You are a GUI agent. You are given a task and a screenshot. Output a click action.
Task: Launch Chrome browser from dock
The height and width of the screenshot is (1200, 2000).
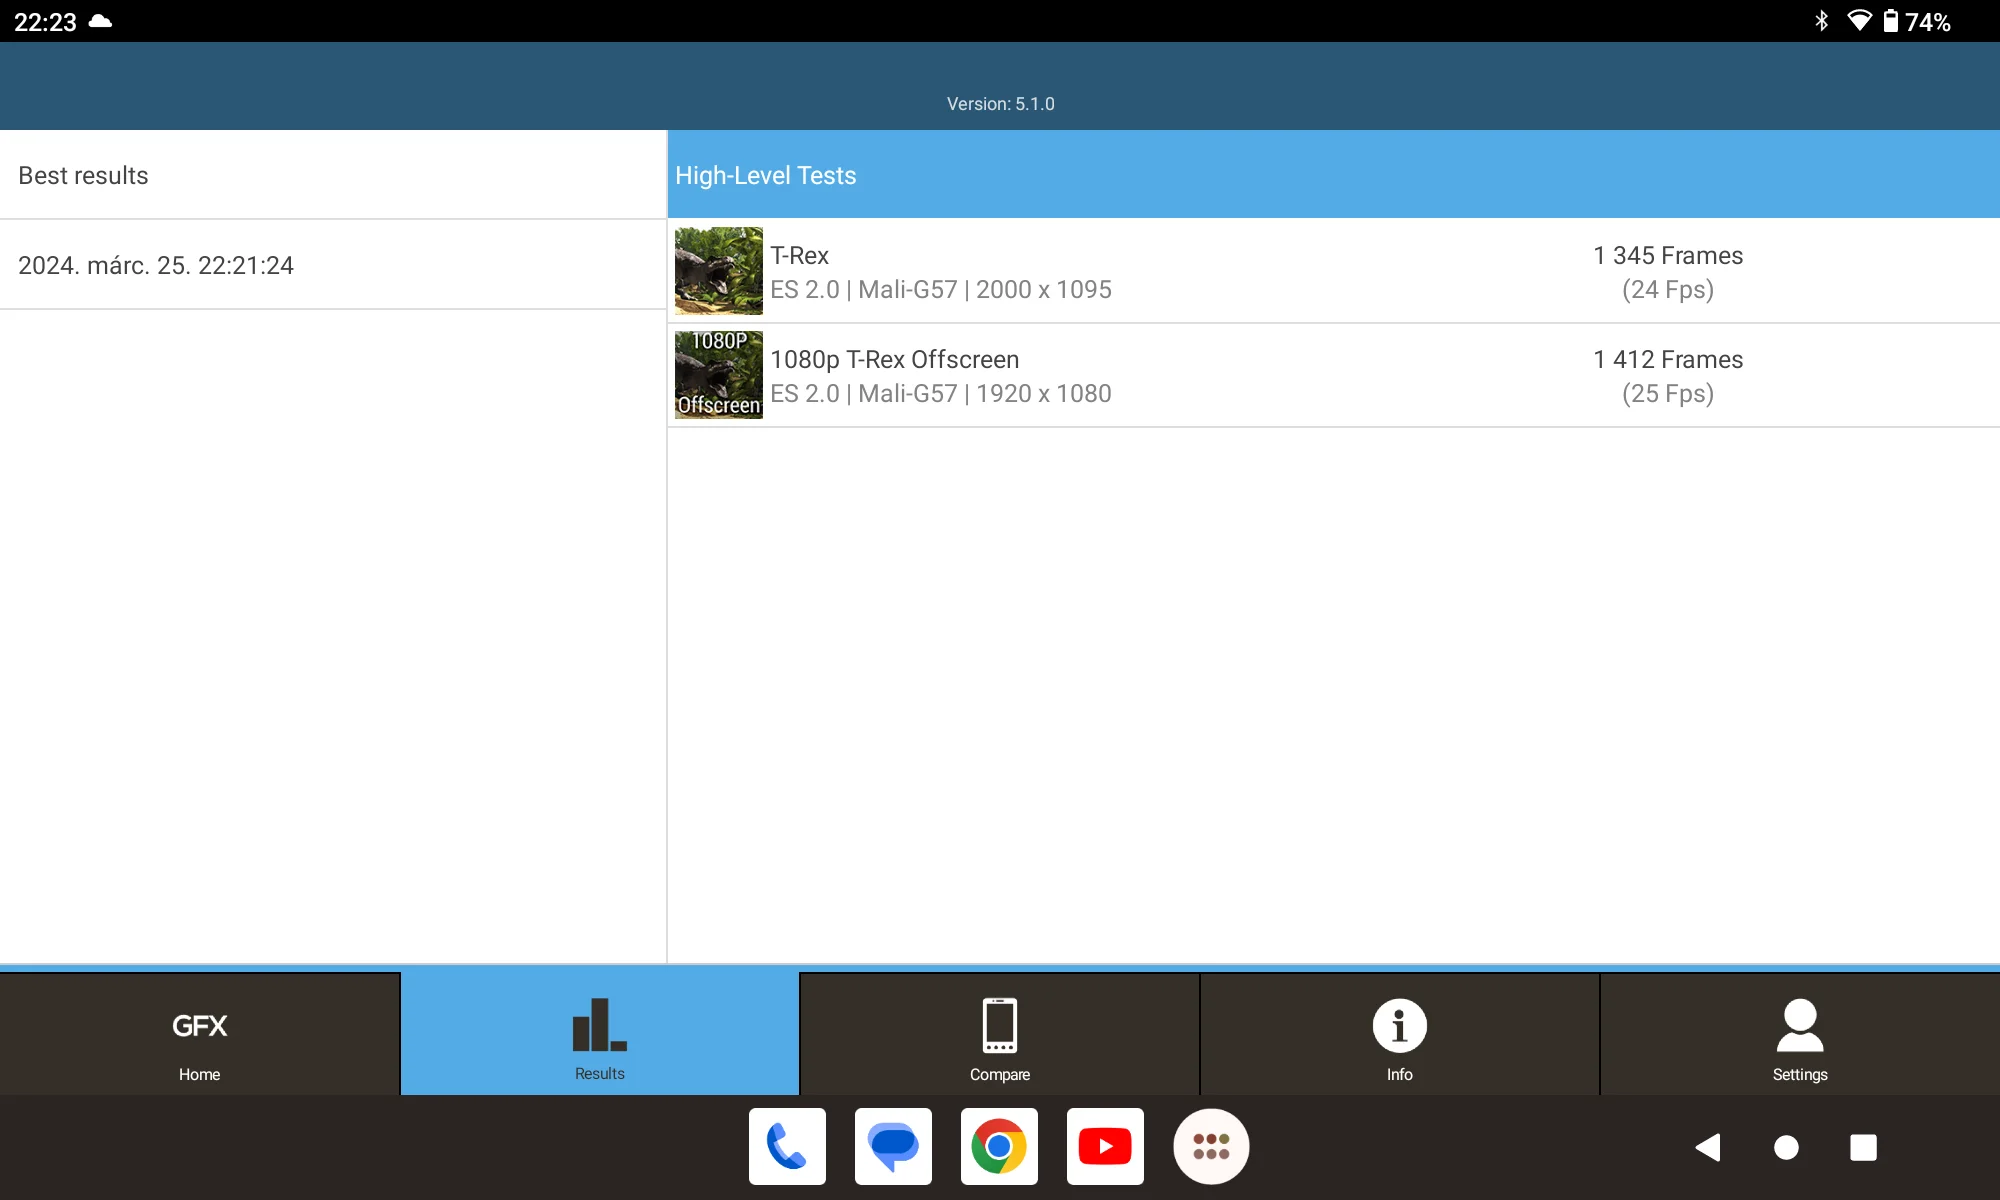(x=999, y=1146)
